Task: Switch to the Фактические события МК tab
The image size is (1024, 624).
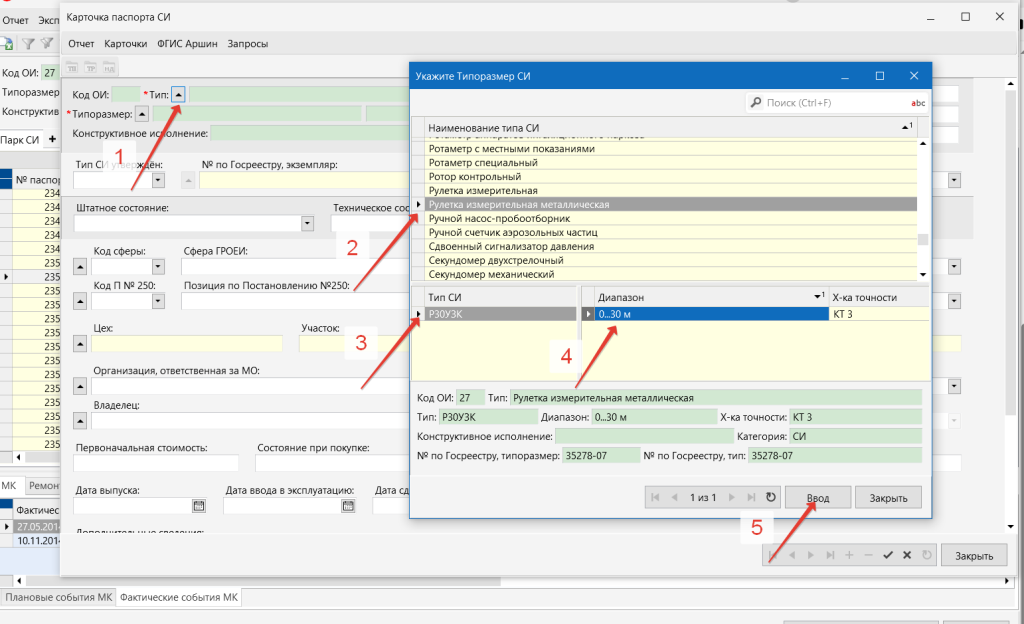Action: [x=179, y=597]
